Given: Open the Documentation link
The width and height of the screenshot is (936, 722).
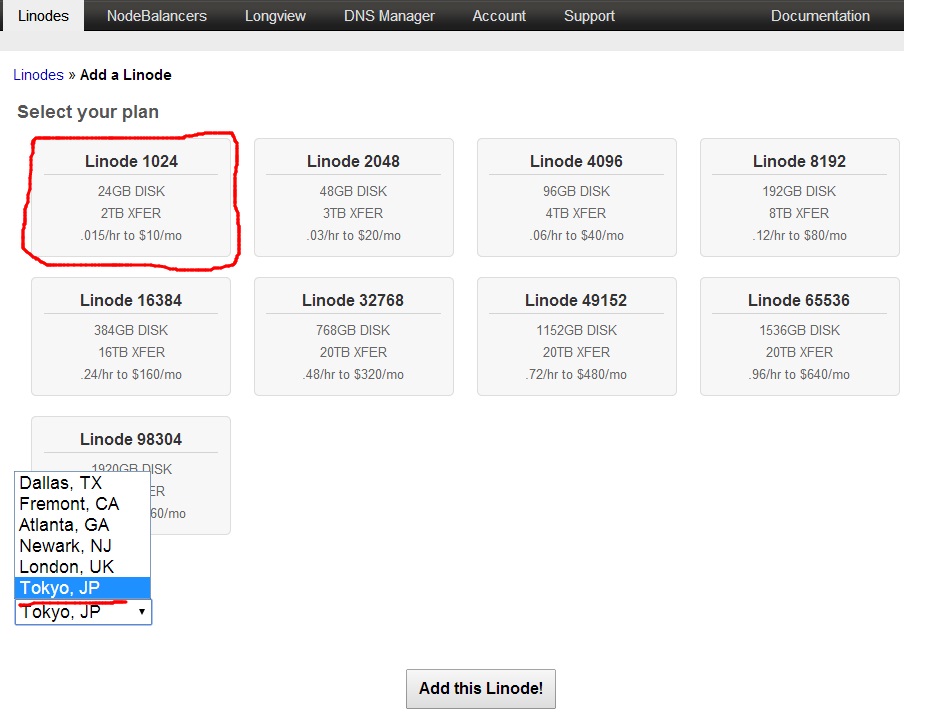Looking at the screenshot, I should pos(820,16).
